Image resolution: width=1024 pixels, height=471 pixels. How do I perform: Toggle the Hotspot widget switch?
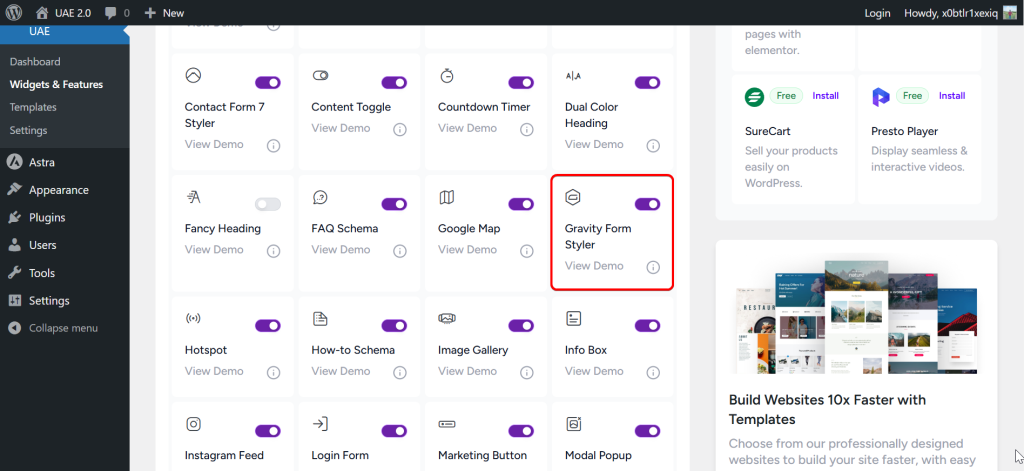(268, 326)
